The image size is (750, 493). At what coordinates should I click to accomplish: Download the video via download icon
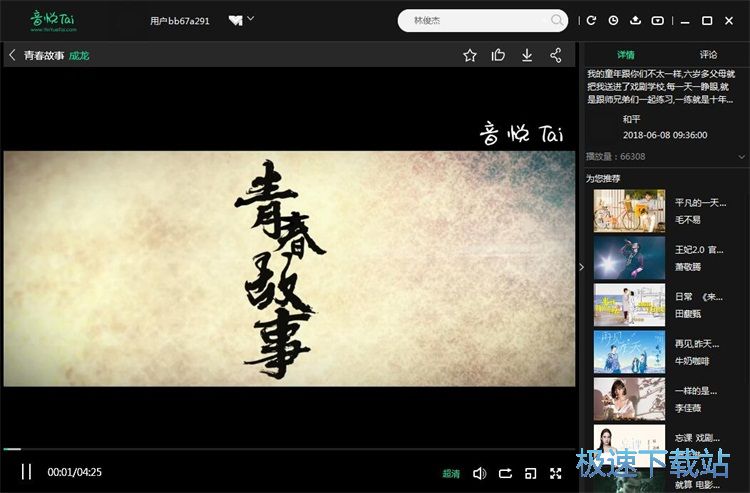click(527, 55)
